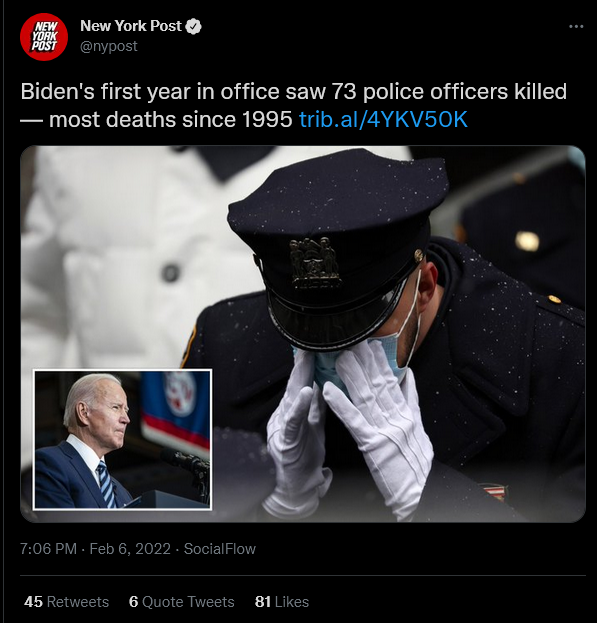Screen dimensions: 597x623
Task: Open the New York Post profile avatar
Action: 44,37
